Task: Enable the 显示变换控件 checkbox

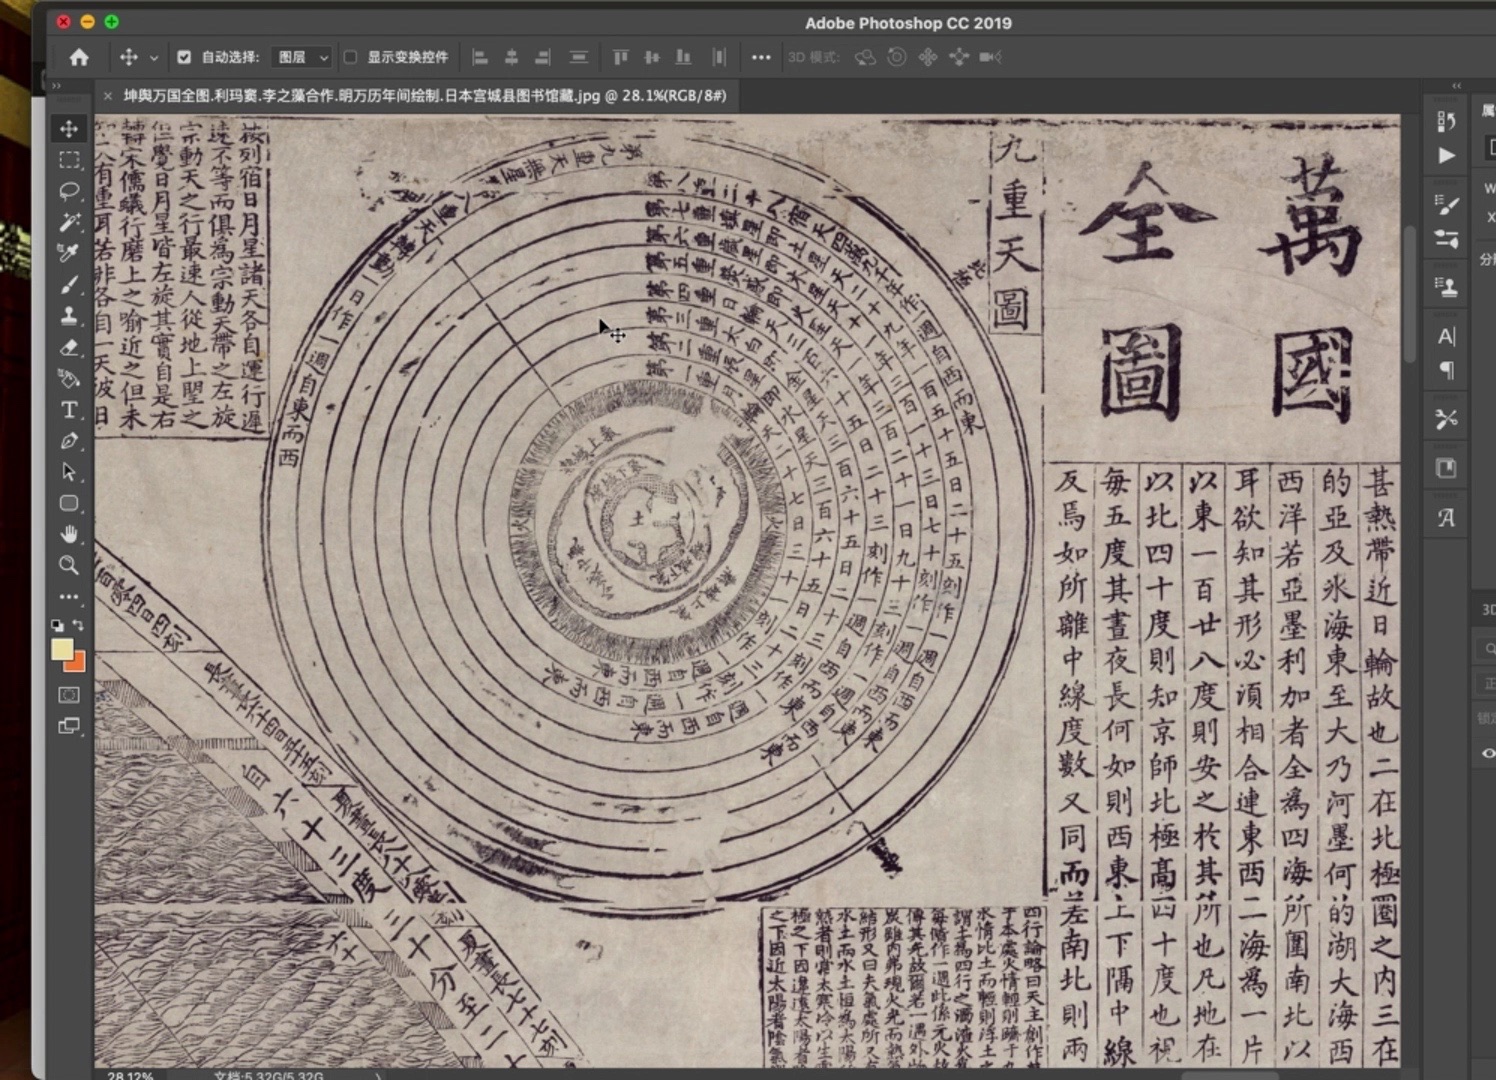Action: click(350, 57)
